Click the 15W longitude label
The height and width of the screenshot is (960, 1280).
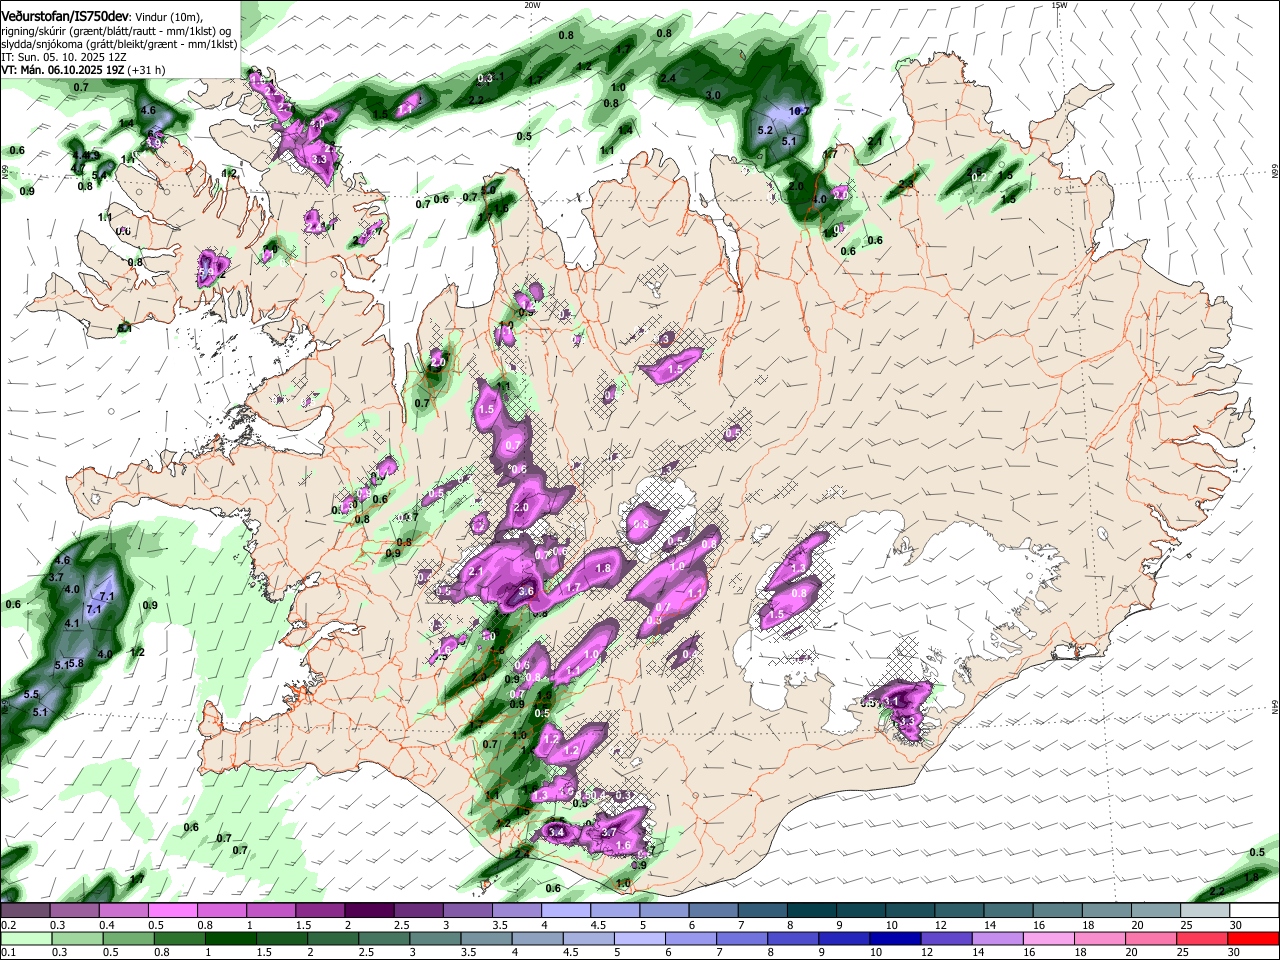pos(1059,5)
